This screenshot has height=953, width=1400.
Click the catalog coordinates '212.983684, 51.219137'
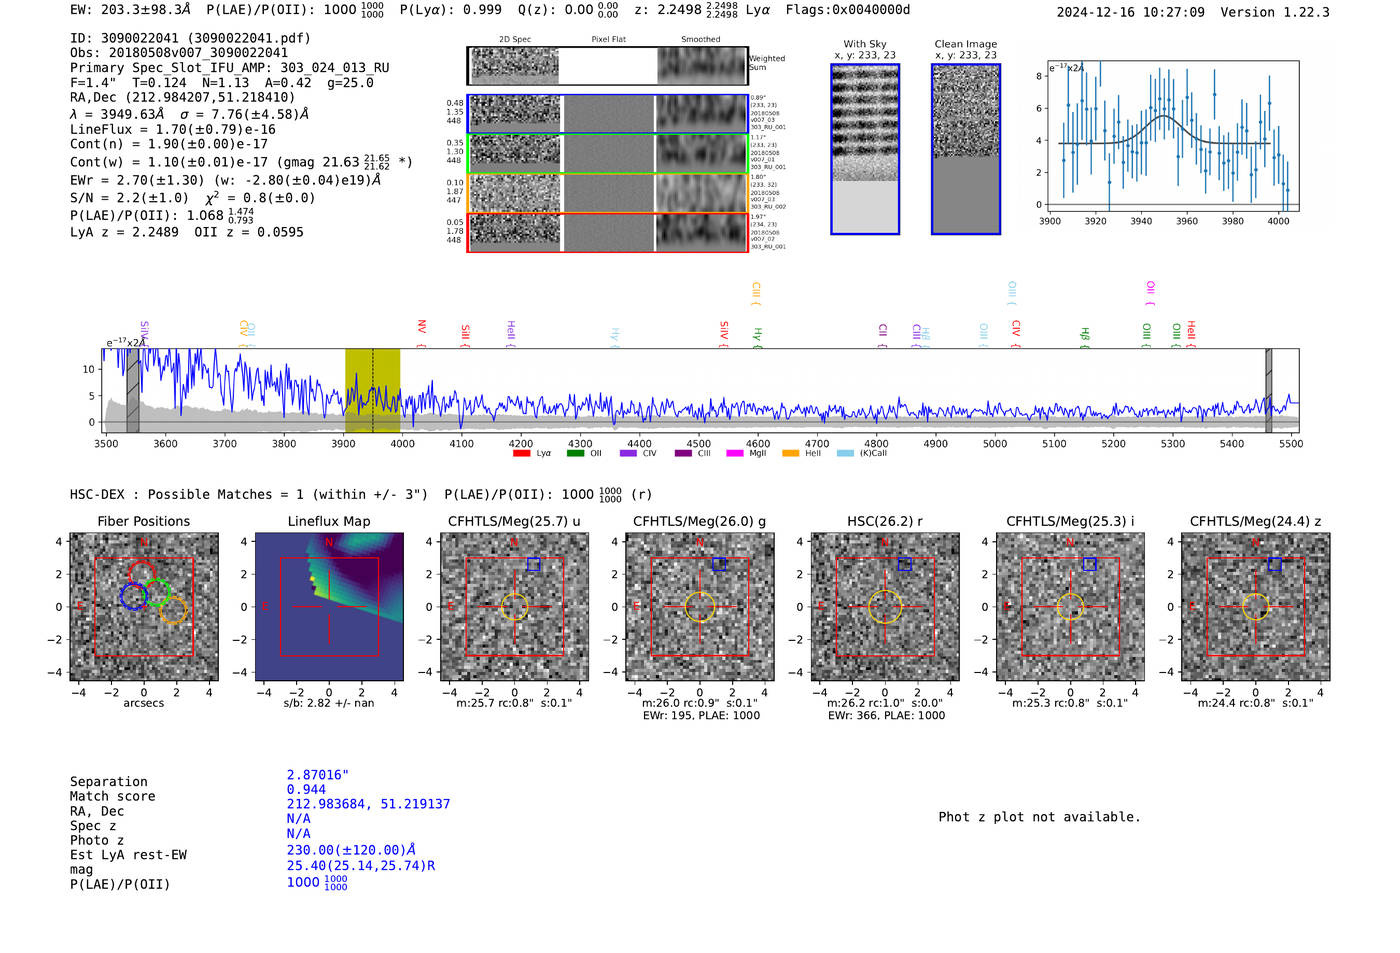pos(368,804)
